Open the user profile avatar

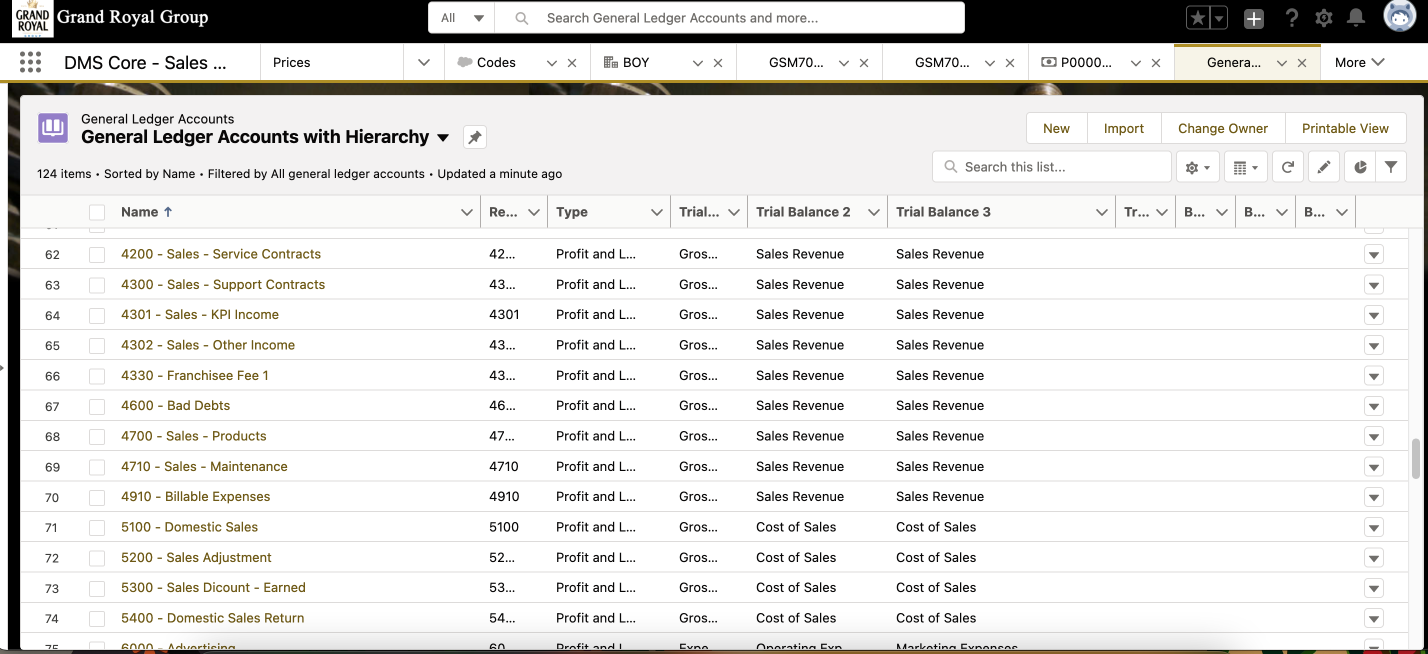(x=1400, y=17)
